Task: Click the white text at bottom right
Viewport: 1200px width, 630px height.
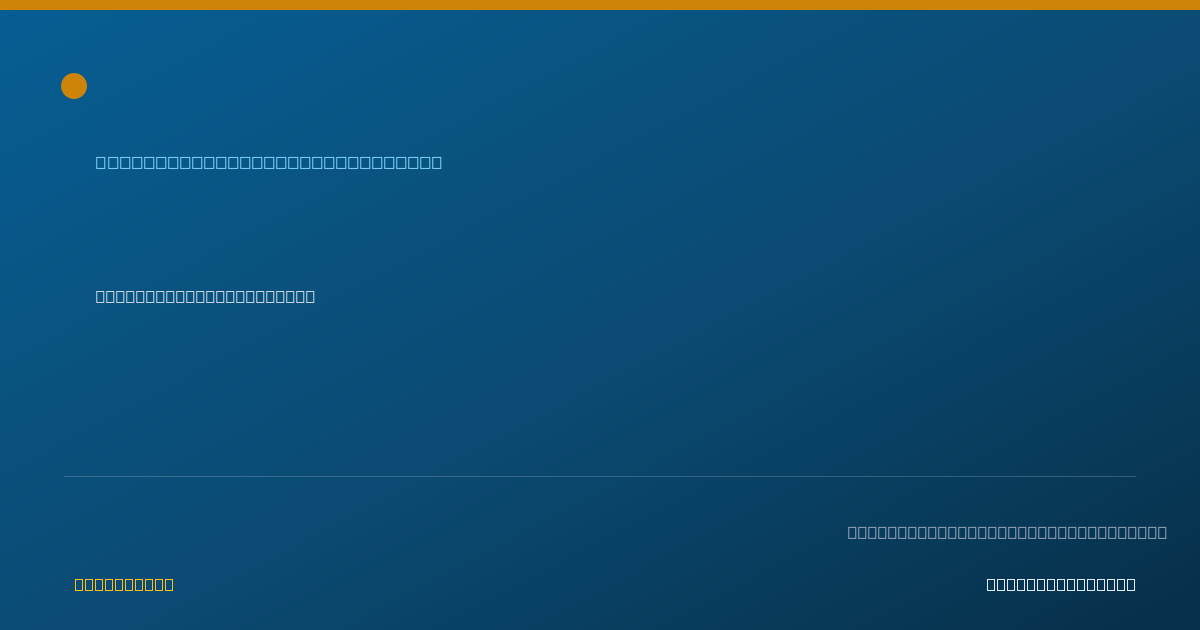Action: click(x=1061, y=584)
